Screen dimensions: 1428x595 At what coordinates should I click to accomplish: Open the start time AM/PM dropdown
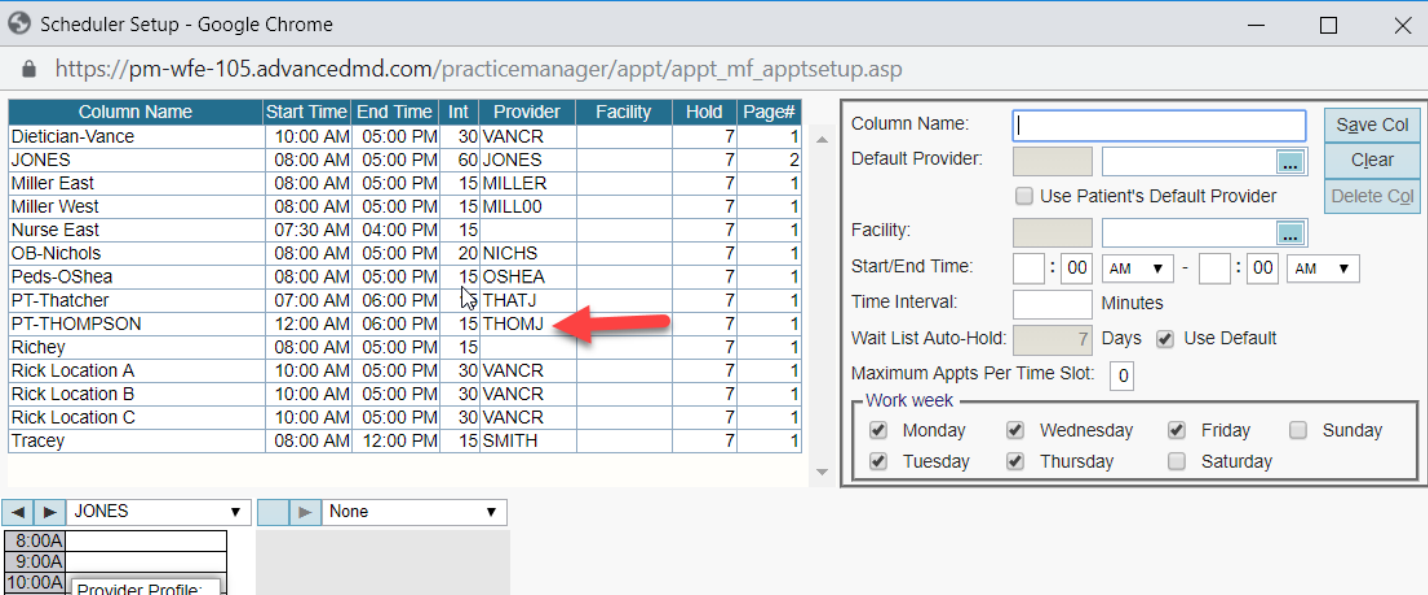pyautogui.click(x=1137, y=269)
